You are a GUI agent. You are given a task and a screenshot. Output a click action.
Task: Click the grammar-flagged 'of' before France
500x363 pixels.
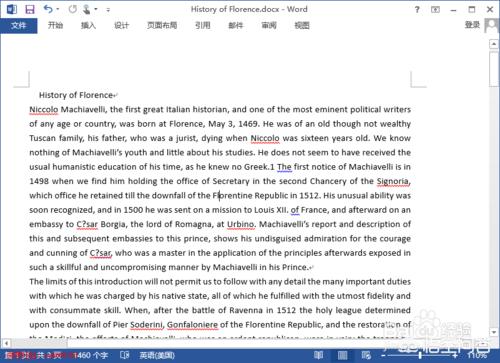(295, 210)
